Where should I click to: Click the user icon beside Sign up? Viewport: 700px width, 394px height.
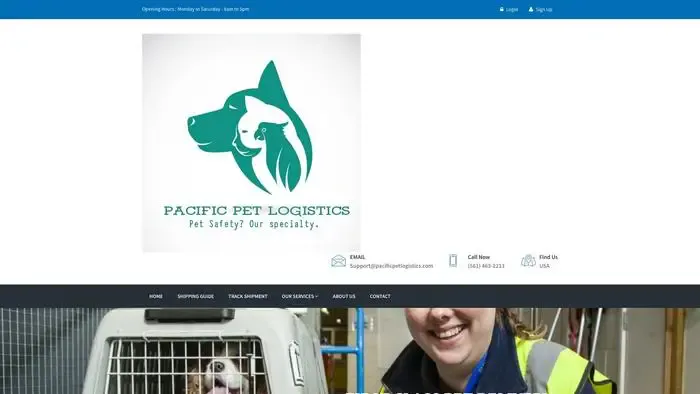(x=531, y=9)
